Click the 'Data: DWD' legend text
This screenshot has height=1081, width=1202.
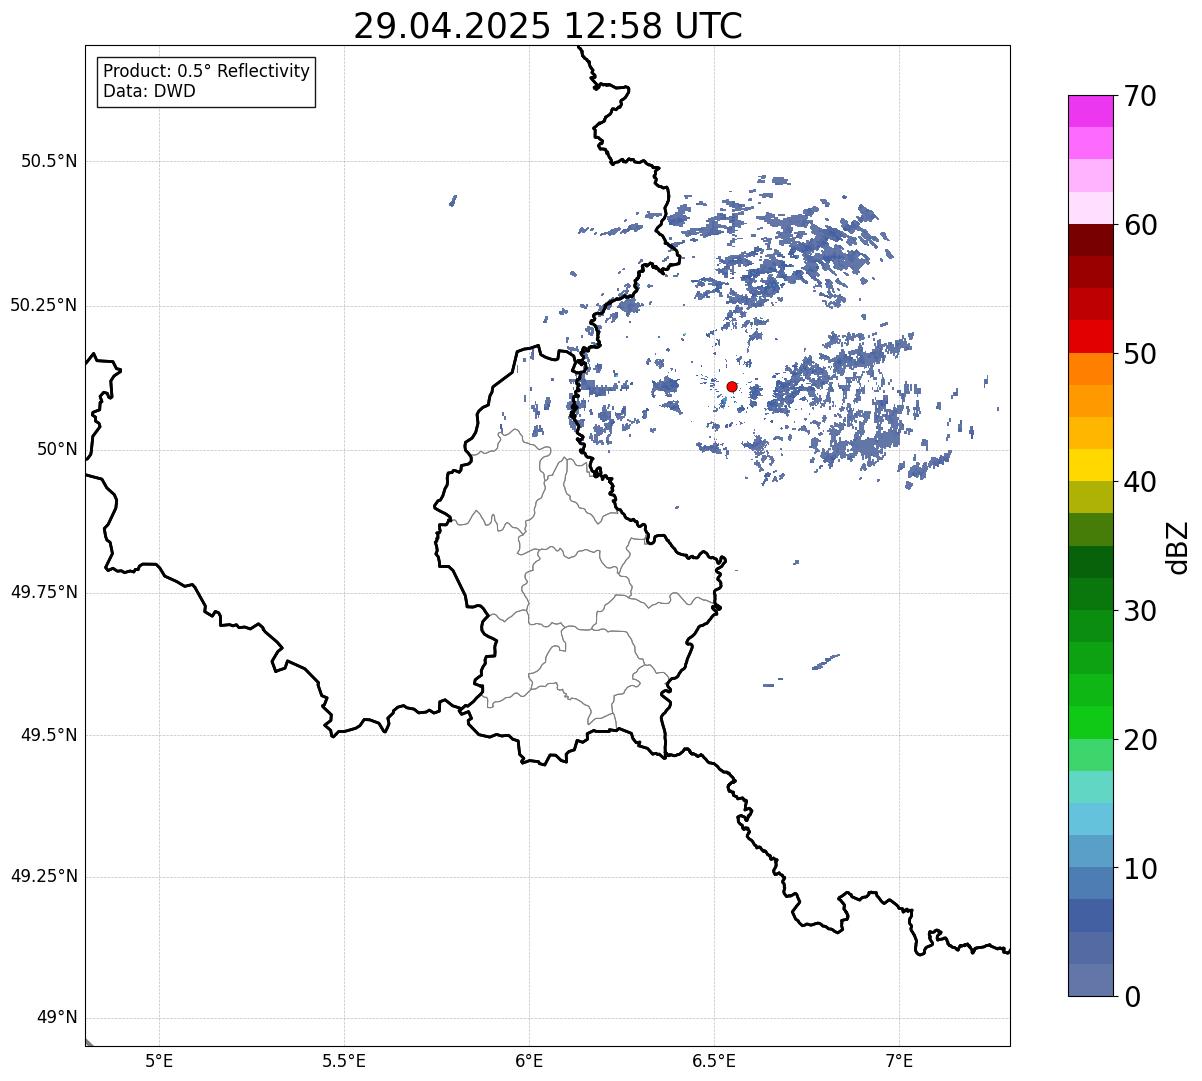(x=149, y=91)
